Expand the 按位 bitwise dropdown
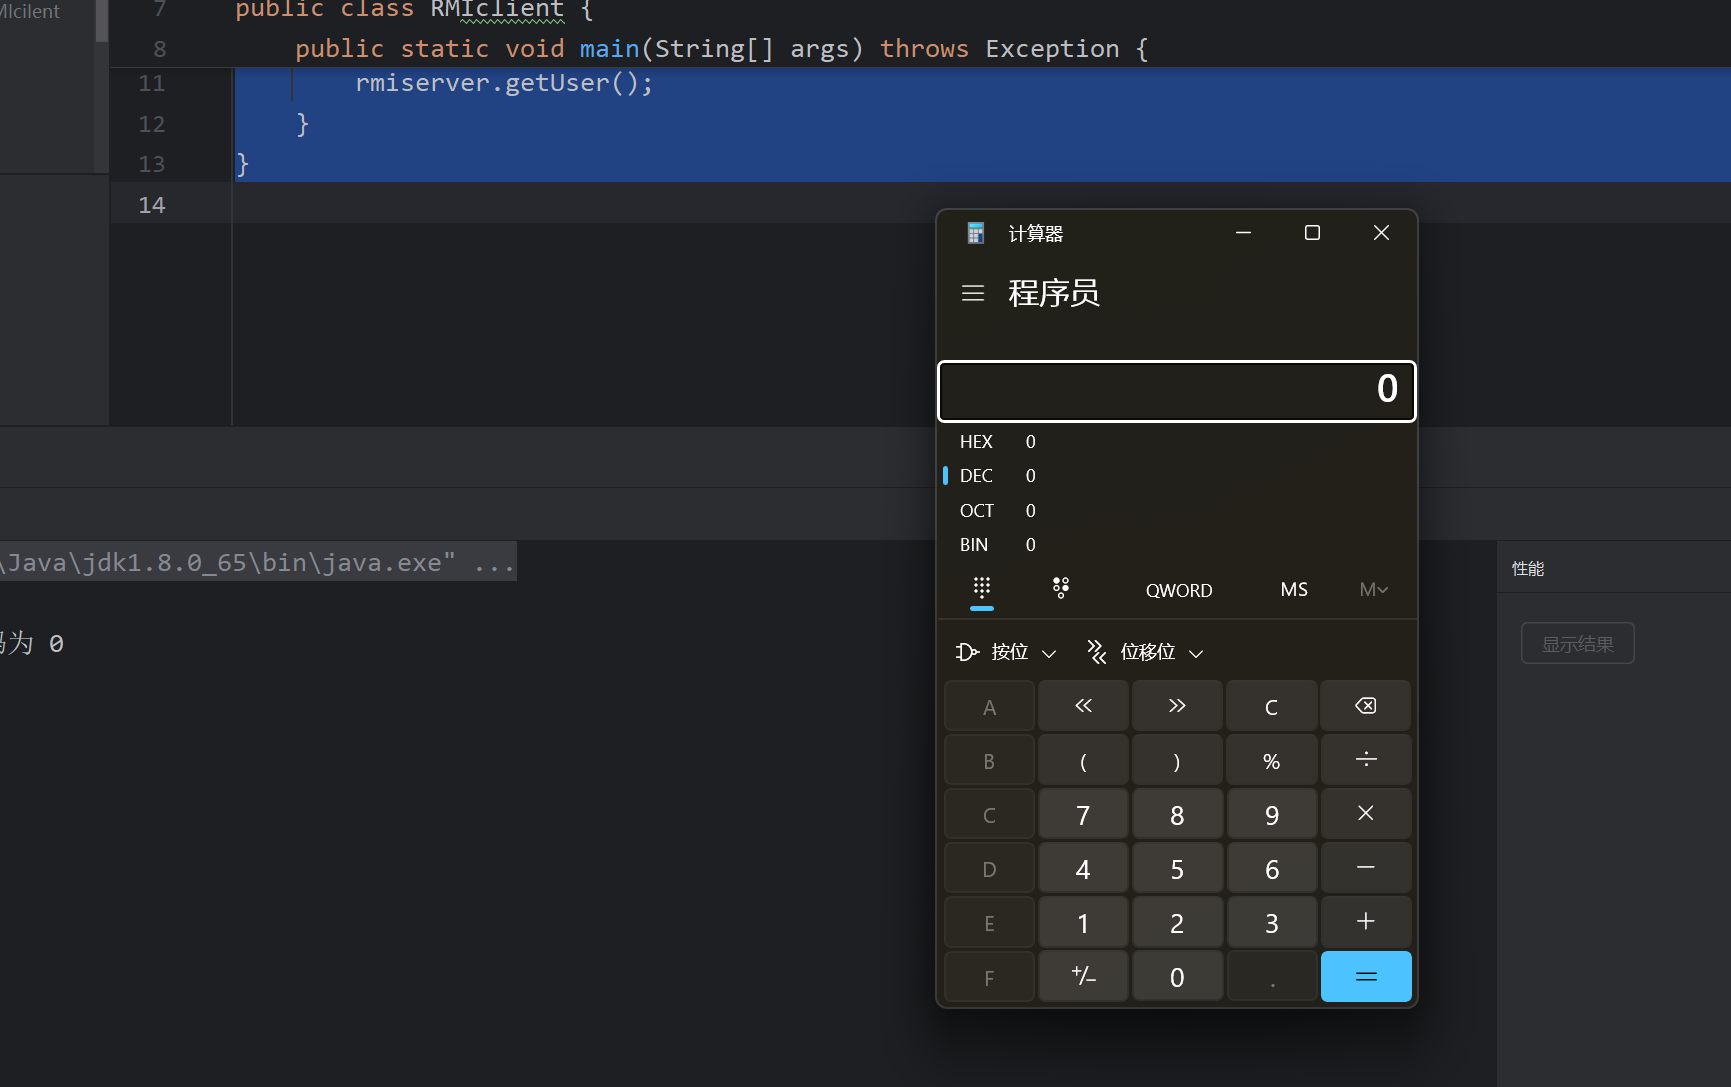The height and width of the screenshot is (1087, 1731). click(1007, 653)
